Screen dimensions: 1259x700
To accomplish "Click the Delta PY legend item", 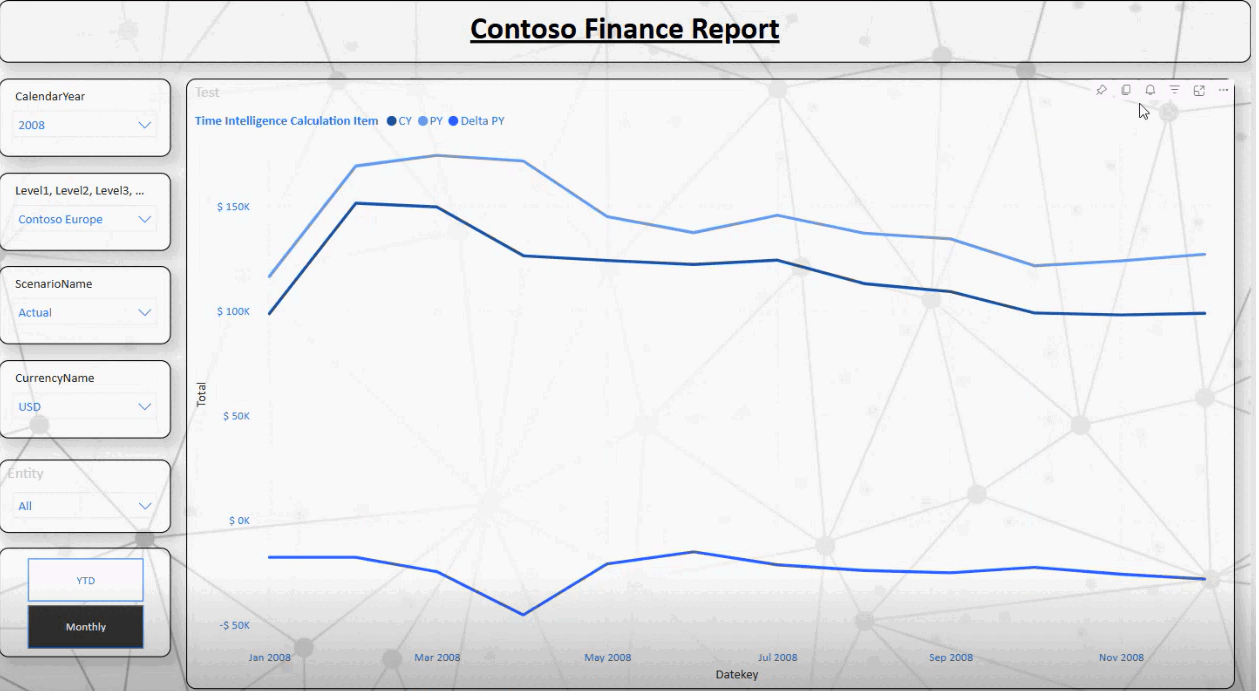I will (x=476, y=121).
